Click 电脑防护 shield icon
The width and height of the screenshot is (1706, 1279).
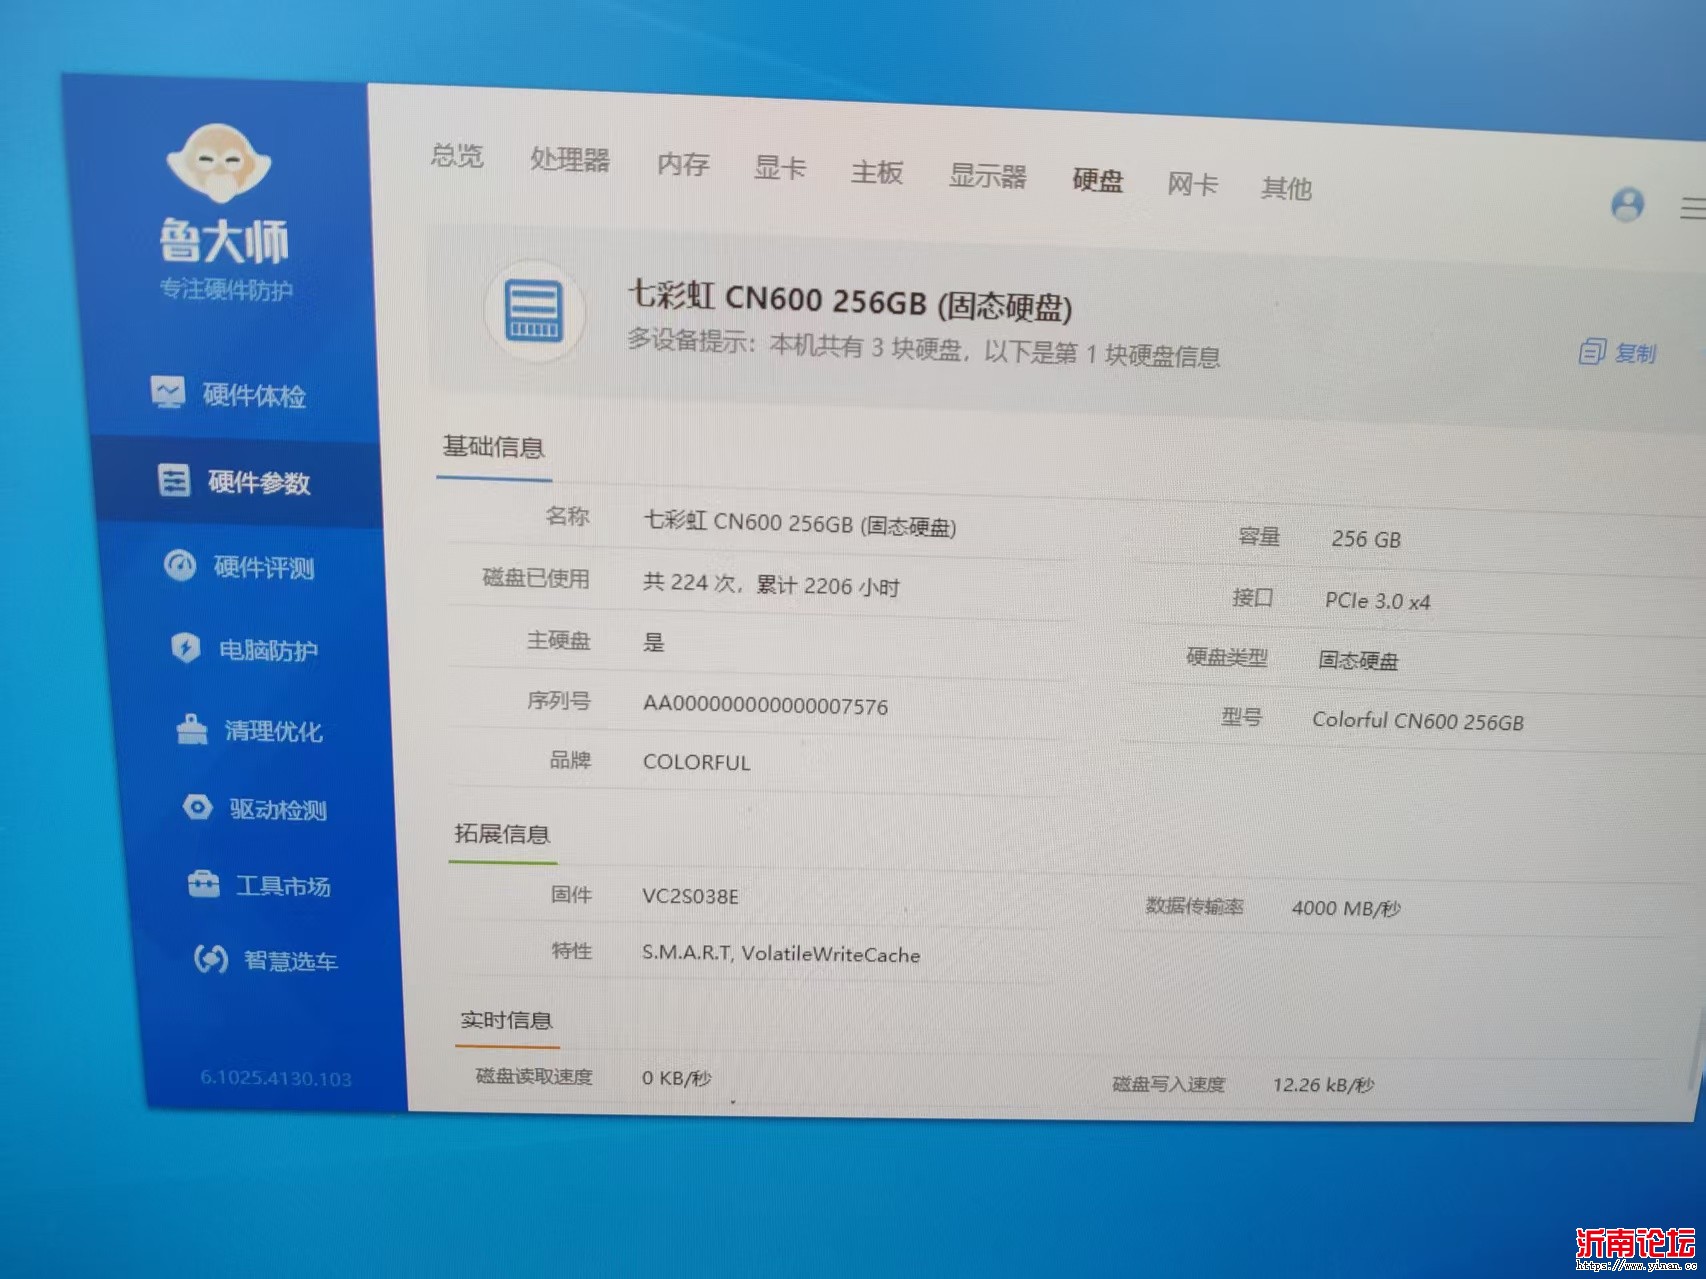[186, 648]
